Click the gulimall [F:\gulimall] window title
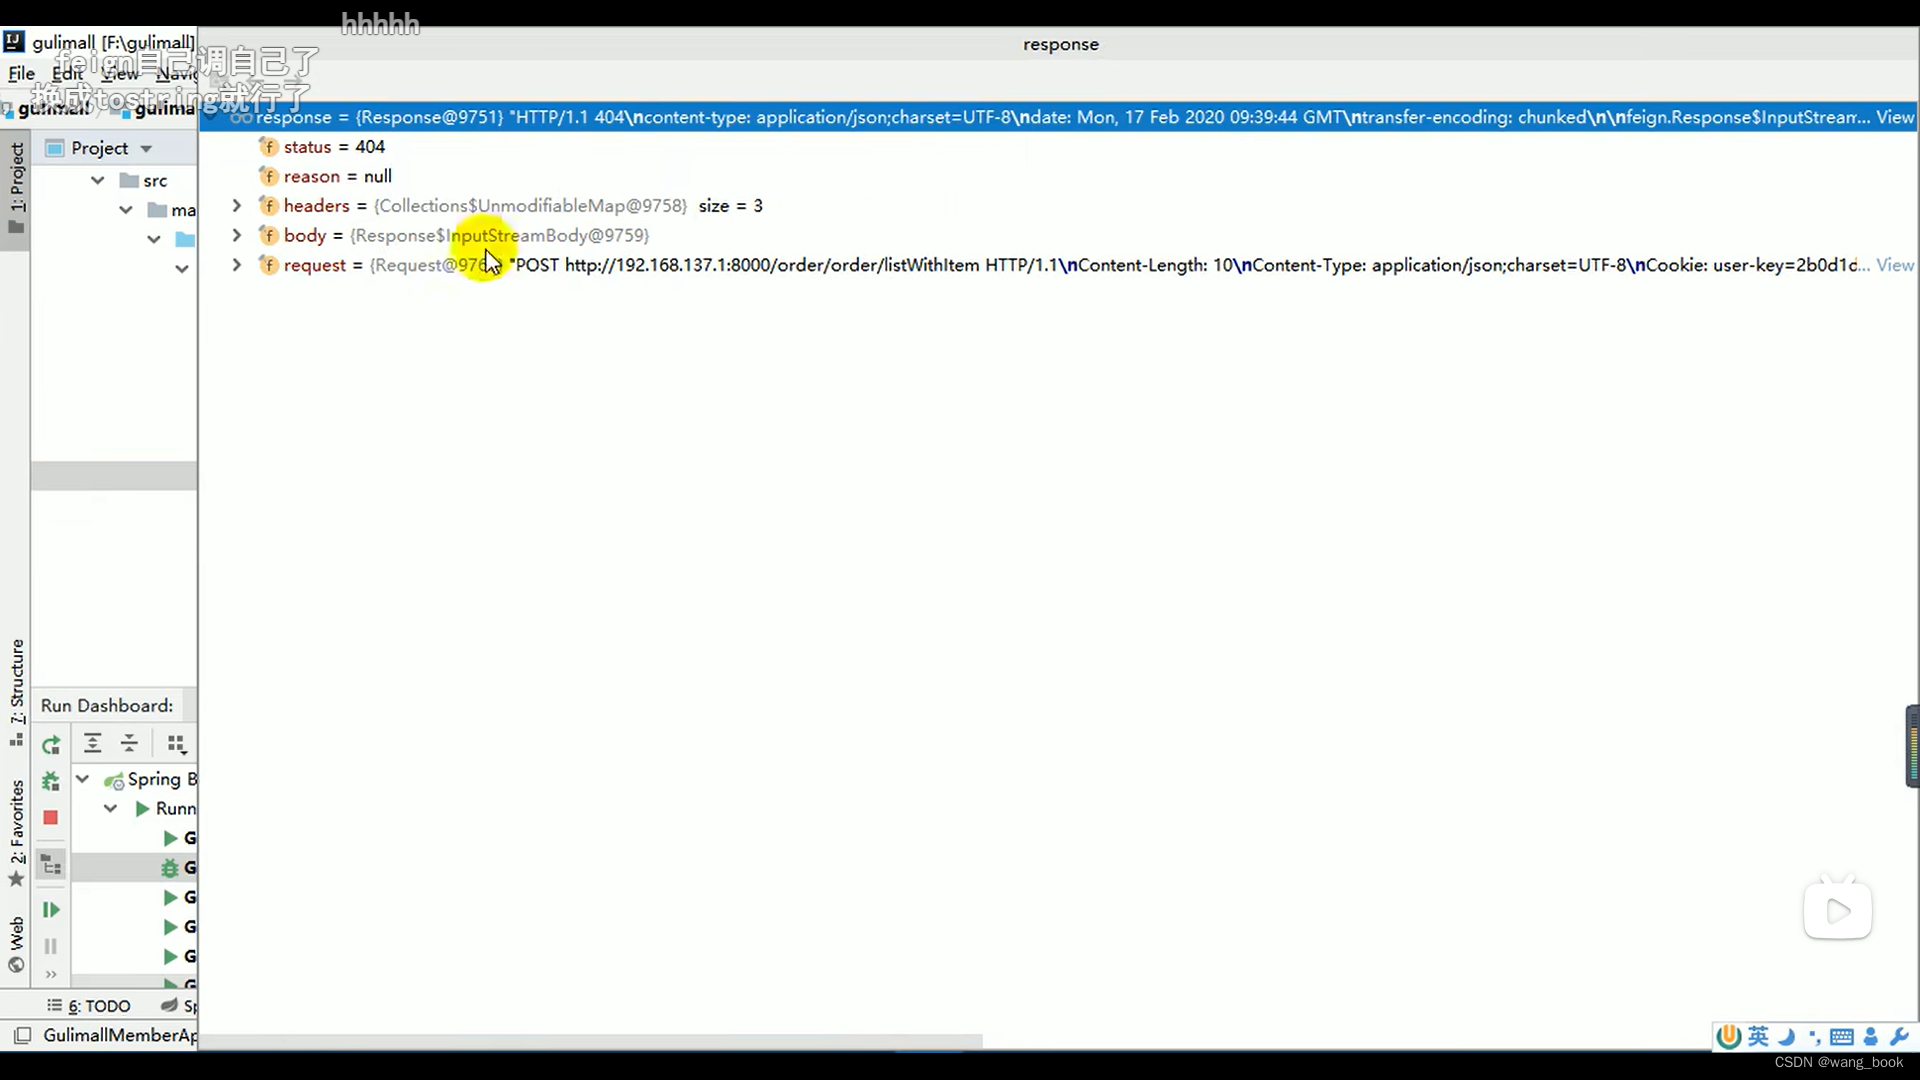The width and height of the screenshot is (1920, 1080). 113,42
